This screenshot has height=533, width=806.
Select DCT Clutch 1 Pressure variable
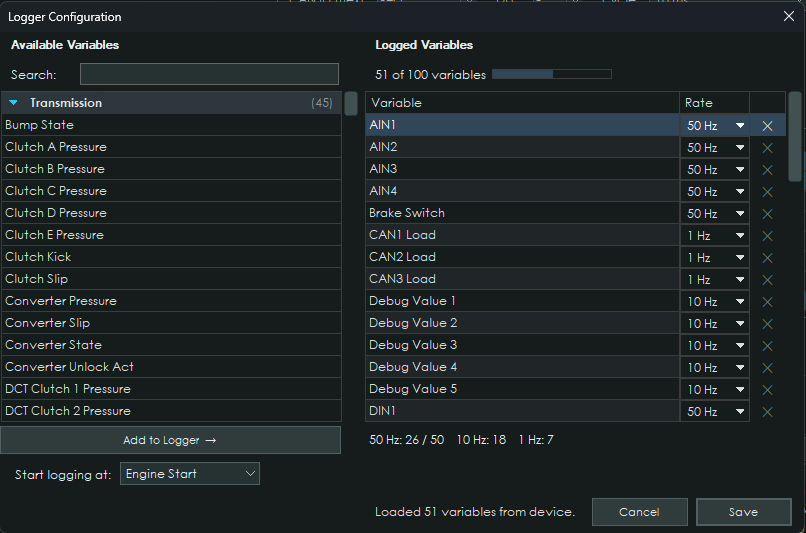coord(171,389)
